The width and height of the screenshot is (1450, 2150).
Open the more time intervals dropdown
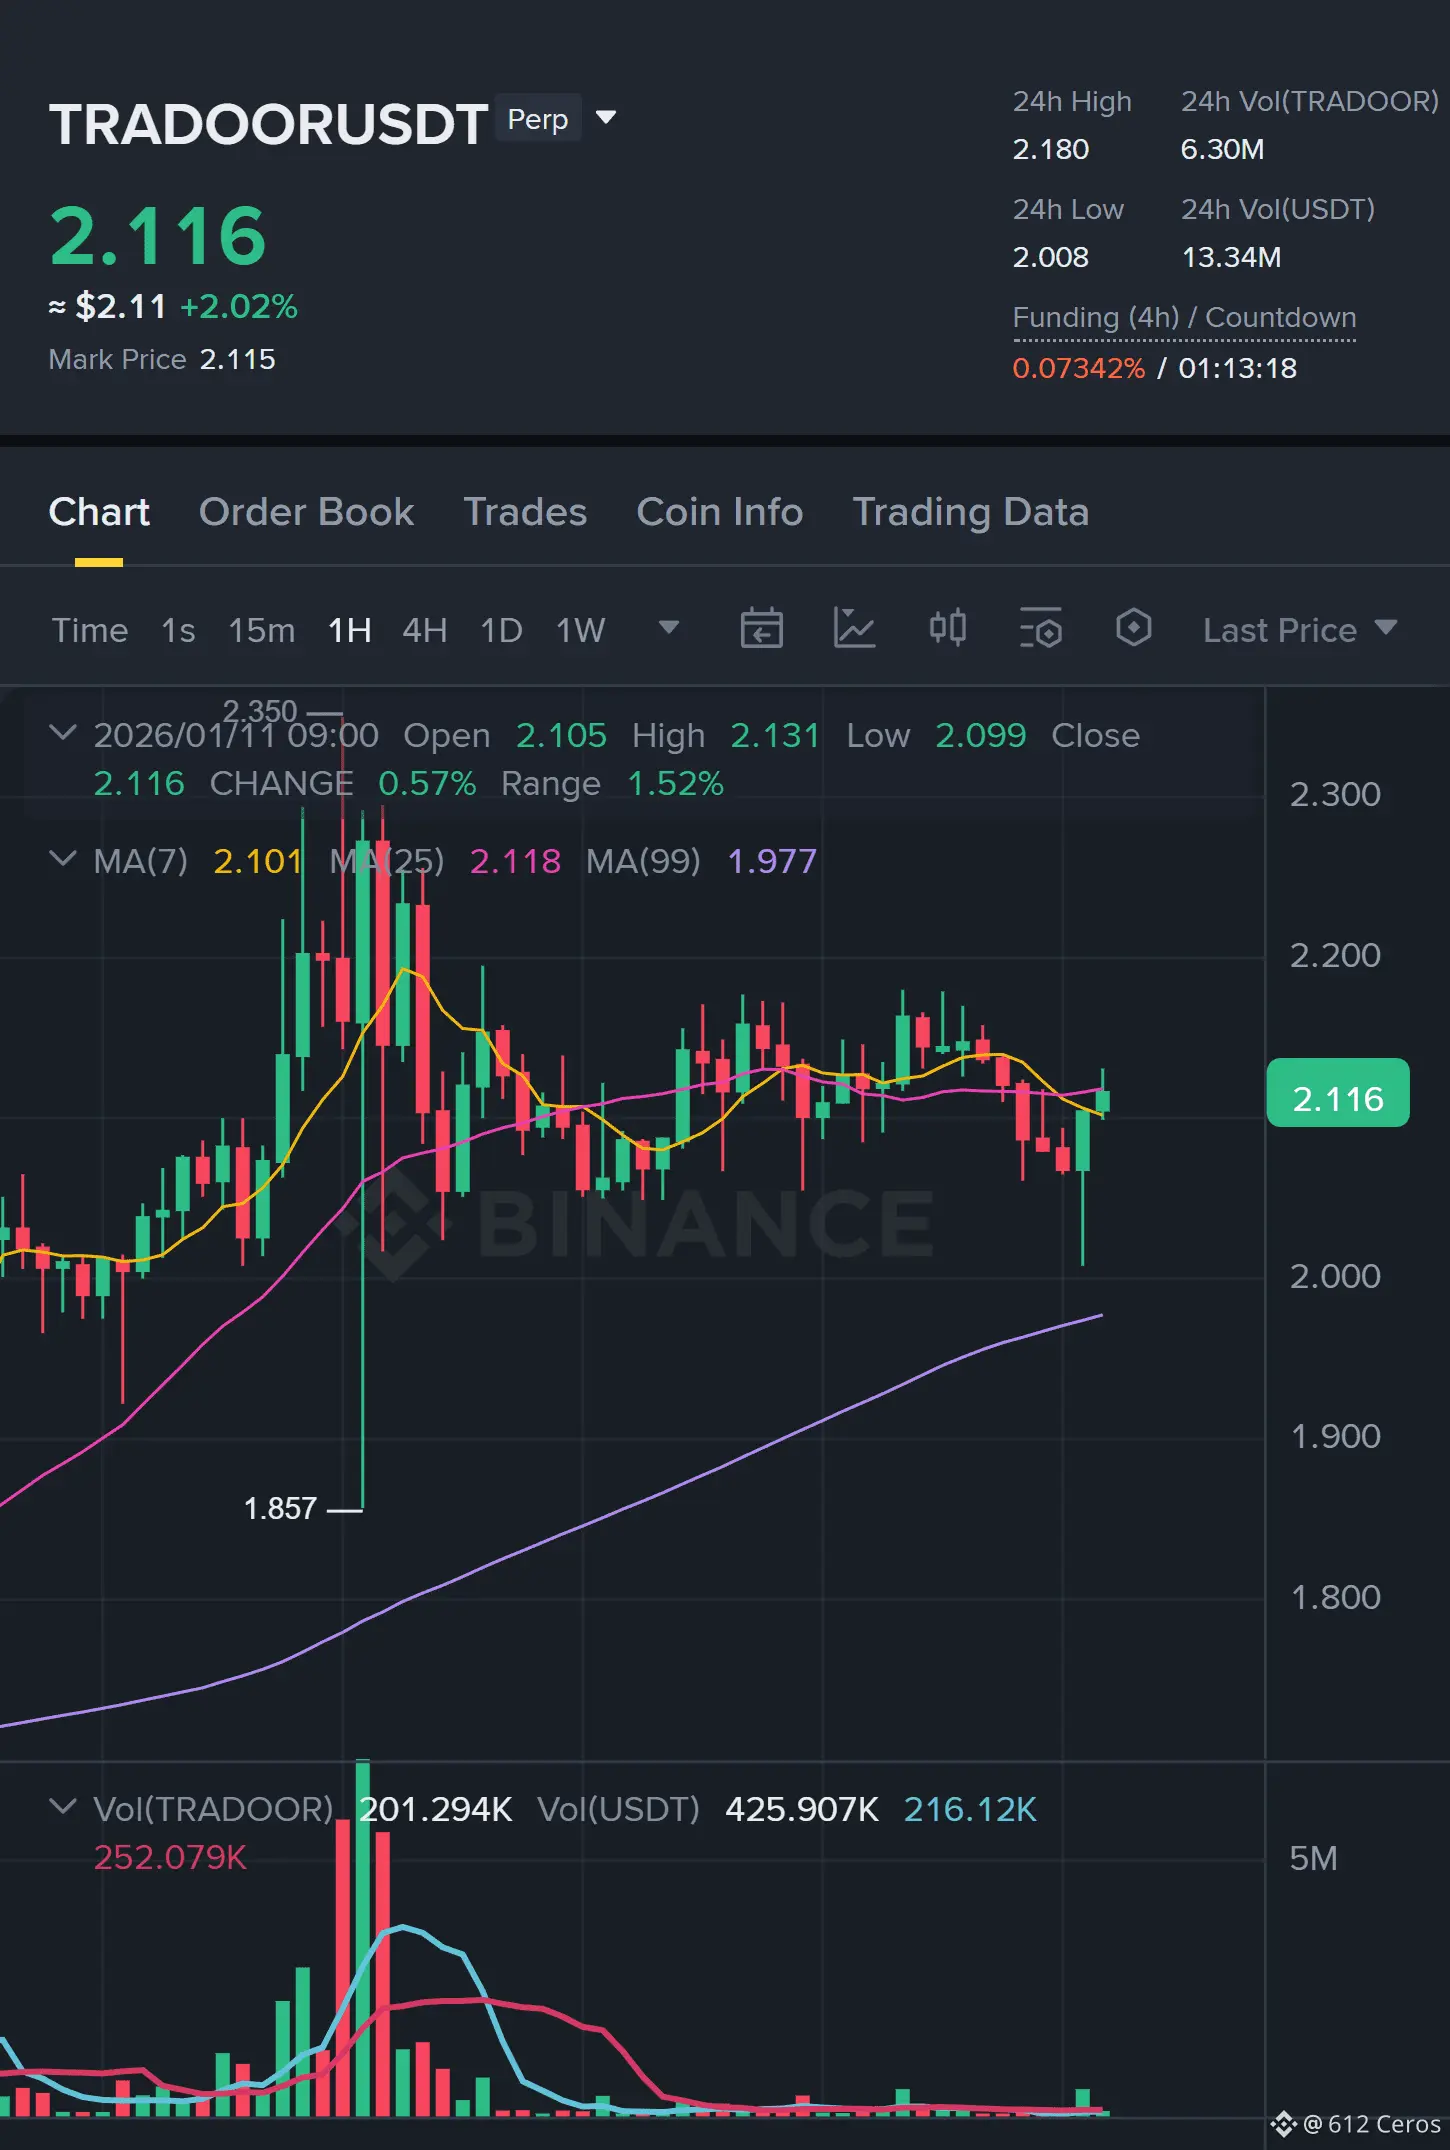tap(669, 628)
